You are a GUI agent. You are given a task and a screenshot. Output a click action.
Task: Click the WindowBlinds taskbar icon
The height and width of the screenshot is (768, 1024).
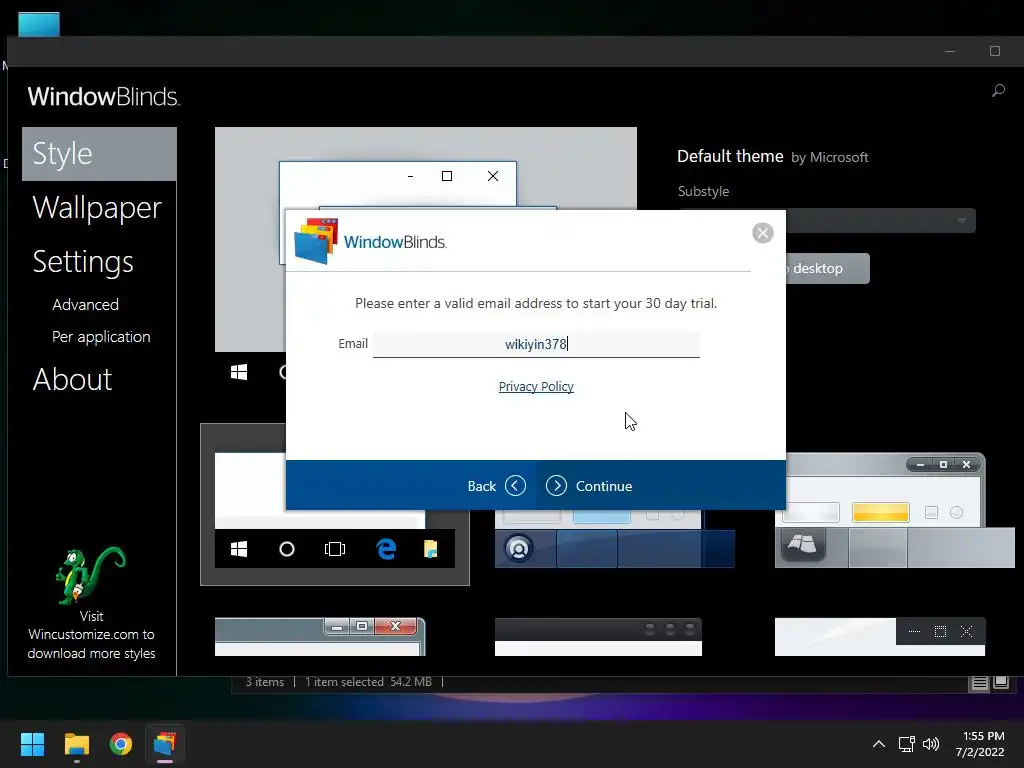[165, 744]
